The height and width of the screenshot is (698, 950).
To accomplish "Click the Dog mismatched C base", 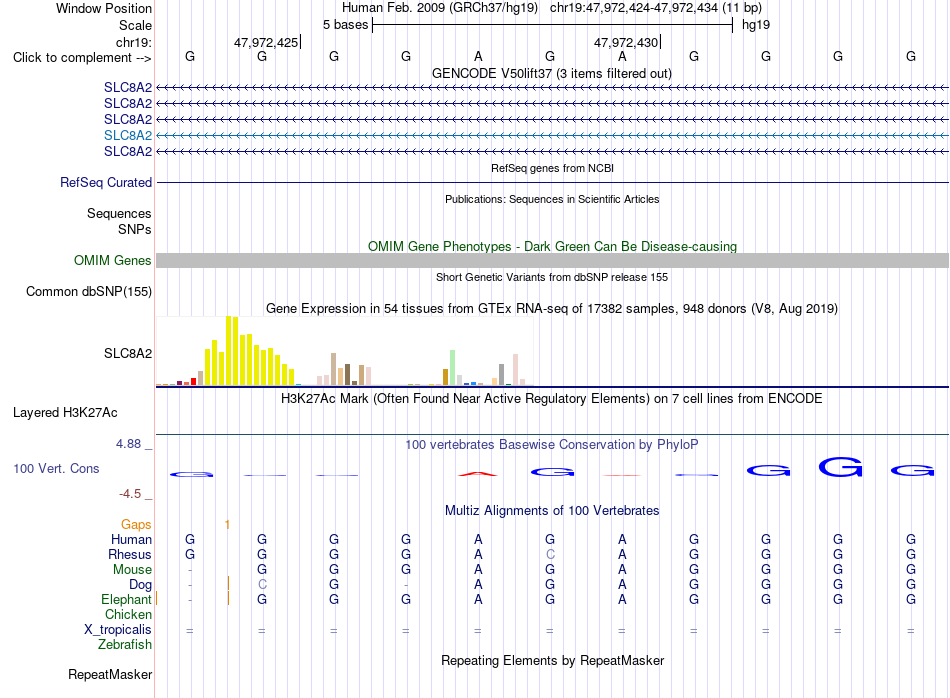I will click(x=262, y=584).
